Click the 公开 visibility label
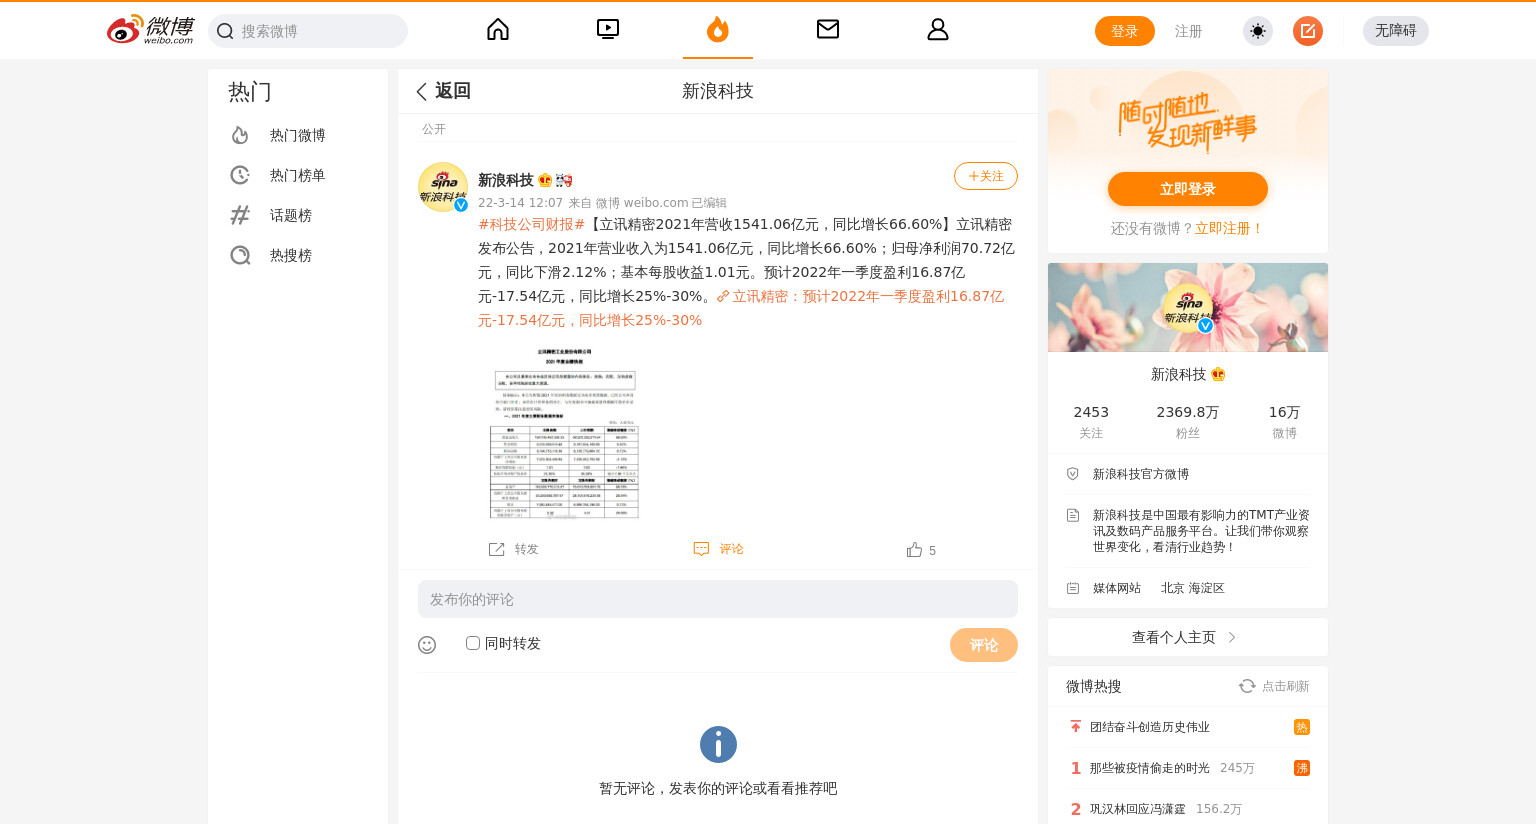Viewport: 1536px width, 824px height. (434, 129)
